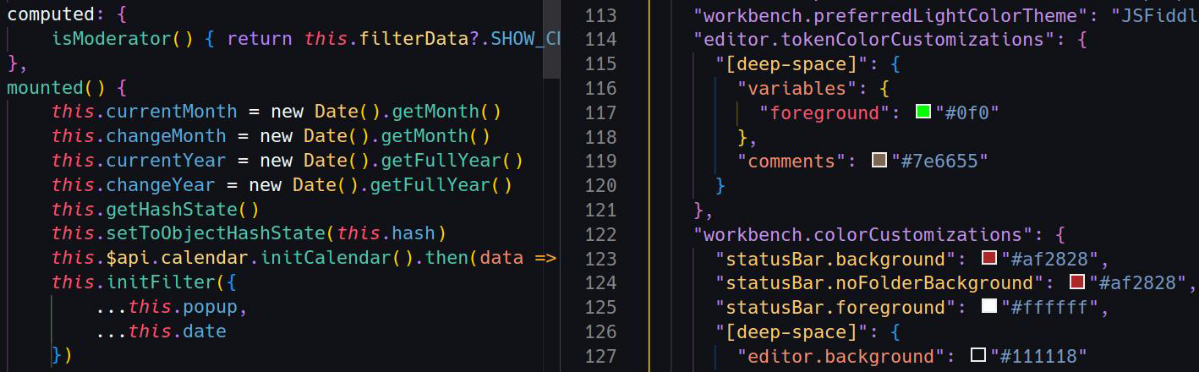
Task: Click the "setToObjectHashState" call
Action: (216, 233)
